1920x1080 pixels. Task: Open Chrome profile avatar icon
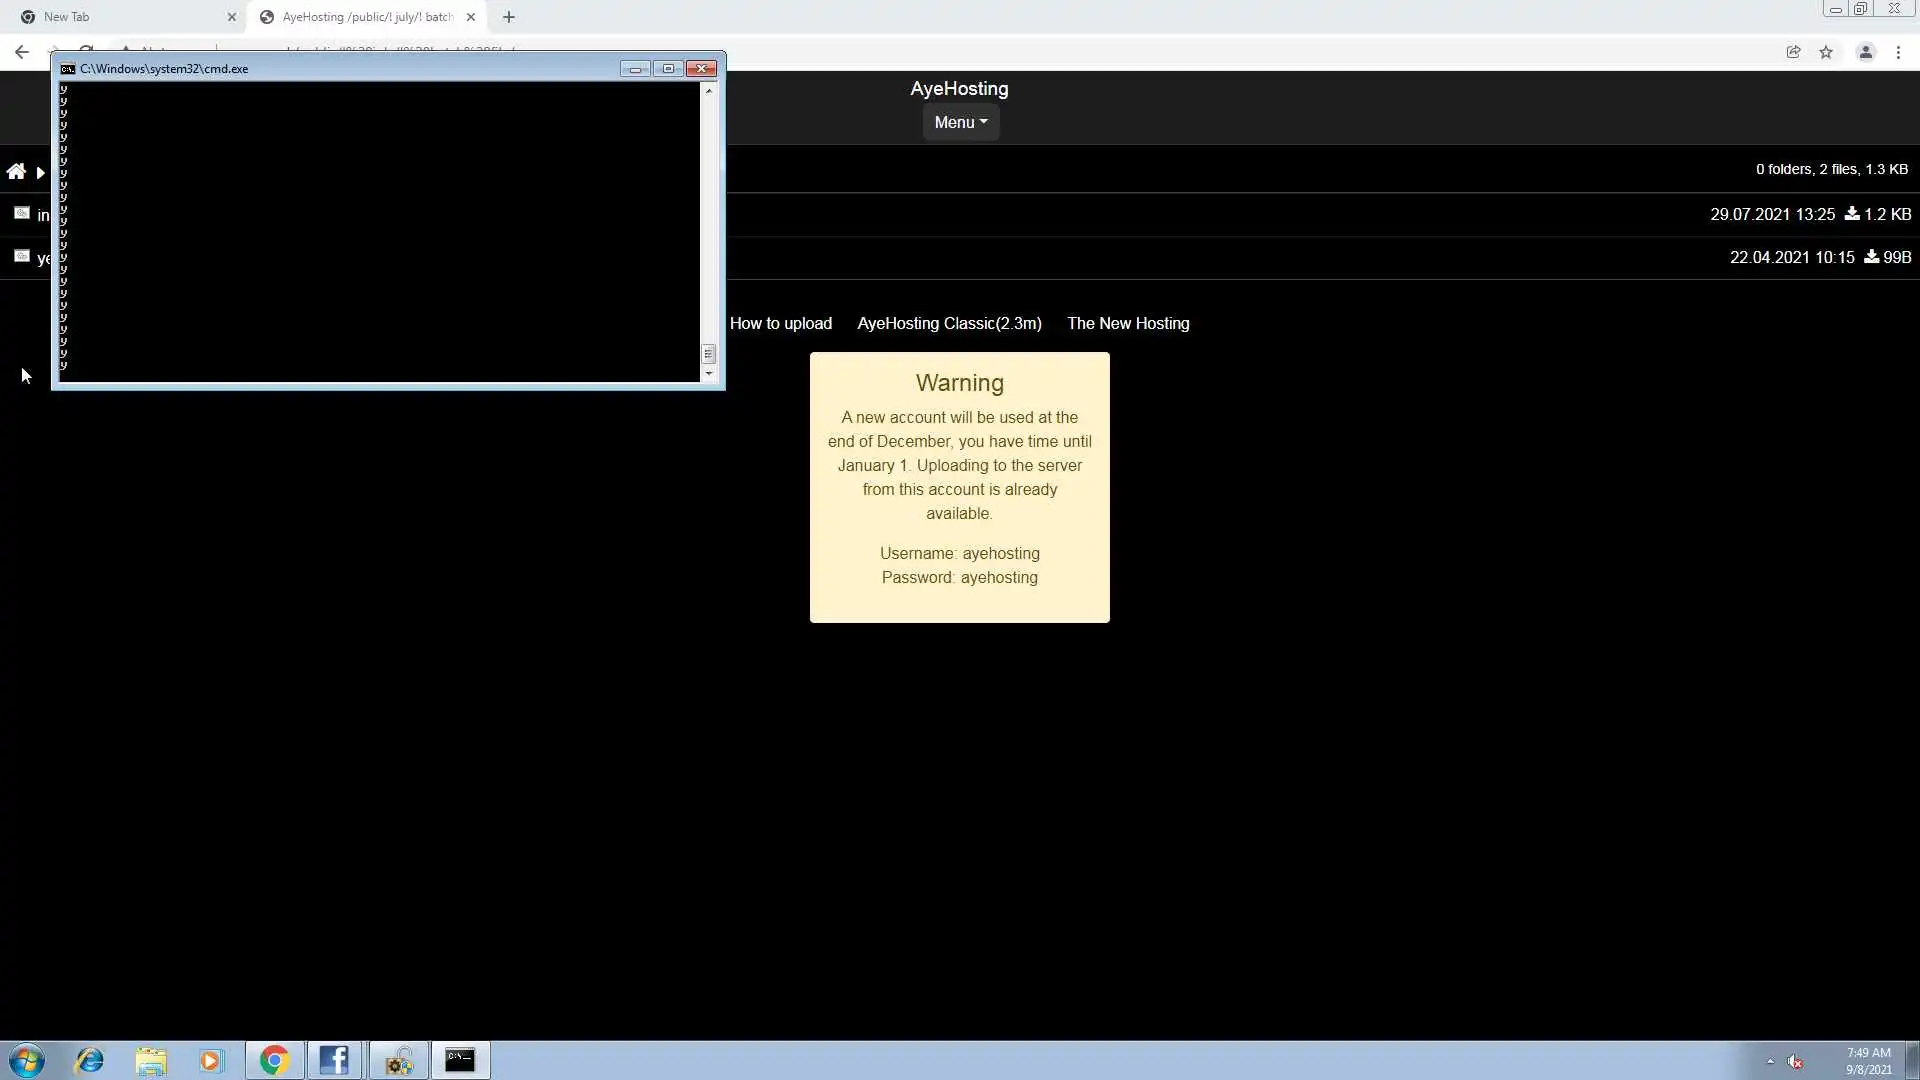[x=1865, y=52]
